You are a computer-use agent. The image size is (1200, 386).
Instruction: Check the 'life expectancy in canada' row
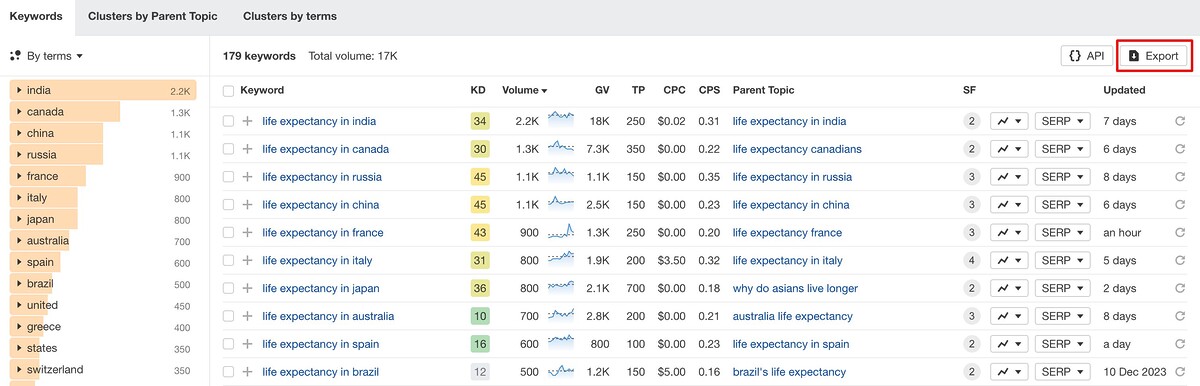(x=229, y=149)
